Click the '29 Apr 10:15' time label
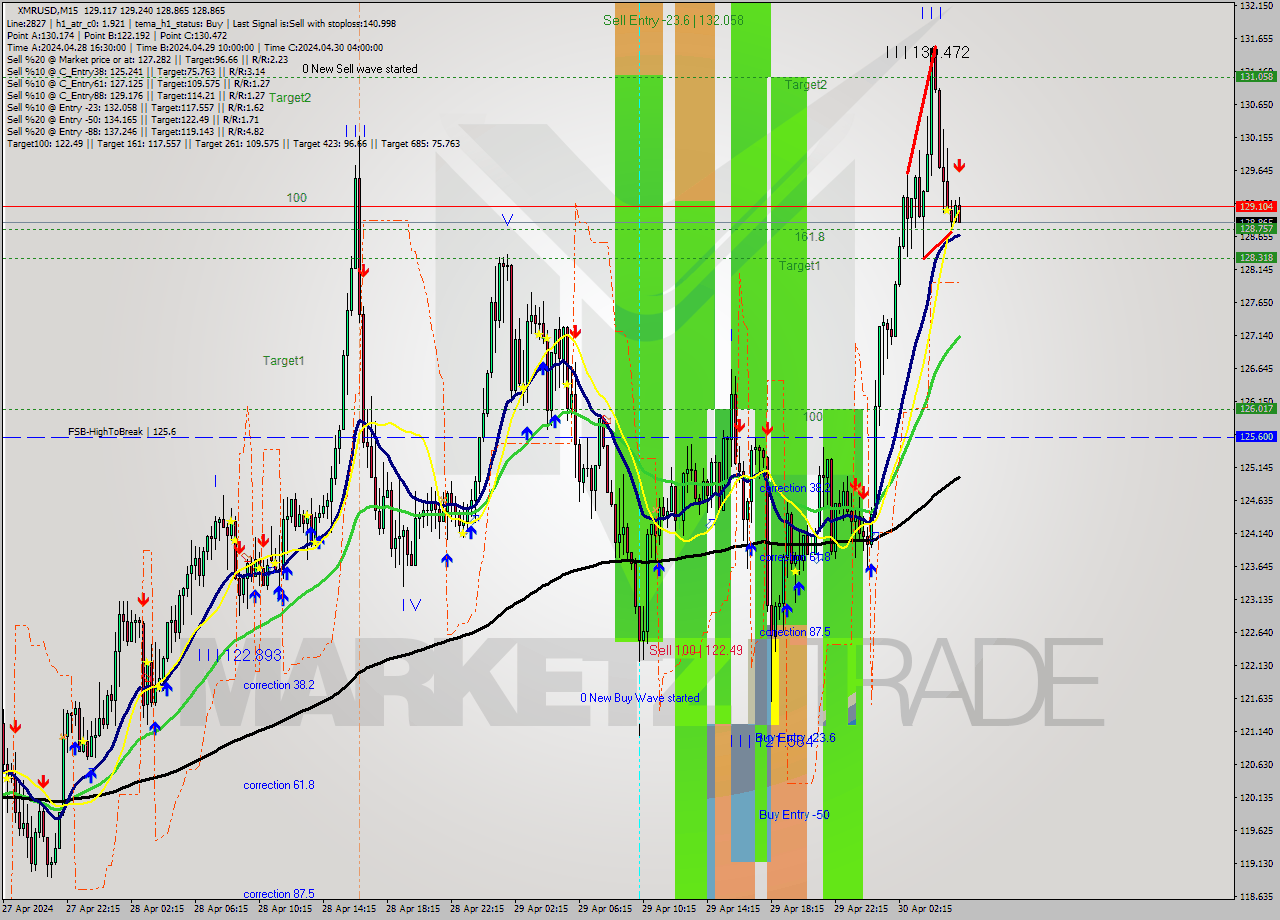 coord(669,910)
